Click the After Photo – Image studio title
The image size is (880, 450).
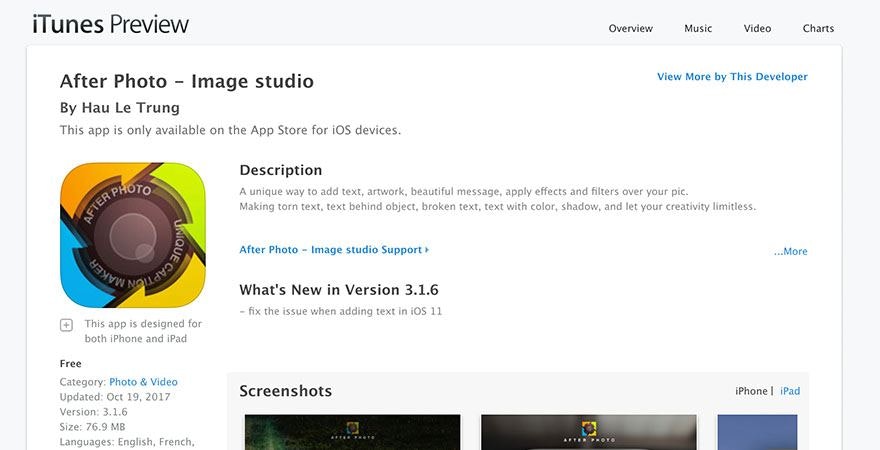click(x=187, y=81)
